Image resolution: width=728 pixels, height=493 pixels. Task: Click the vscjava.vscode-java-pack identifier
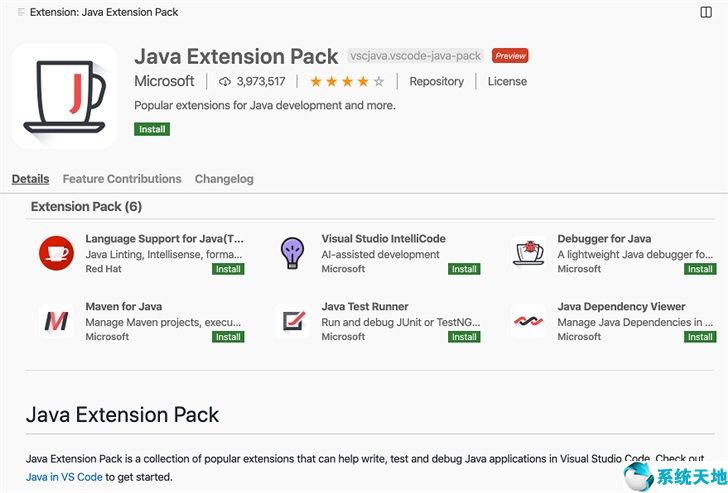(416, 56)
